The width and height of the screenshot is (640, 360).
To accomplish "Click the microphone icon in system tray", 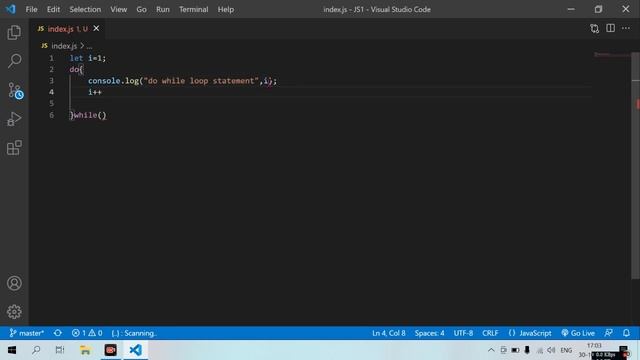I will coord(527,350).
